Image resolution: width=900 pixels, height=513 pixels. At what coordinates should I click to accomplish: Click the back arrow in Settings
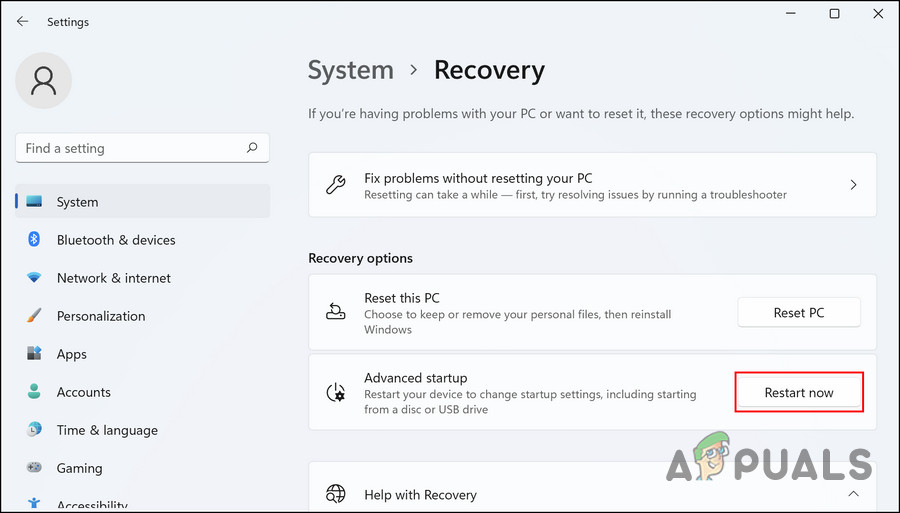(x=22, y=21)
